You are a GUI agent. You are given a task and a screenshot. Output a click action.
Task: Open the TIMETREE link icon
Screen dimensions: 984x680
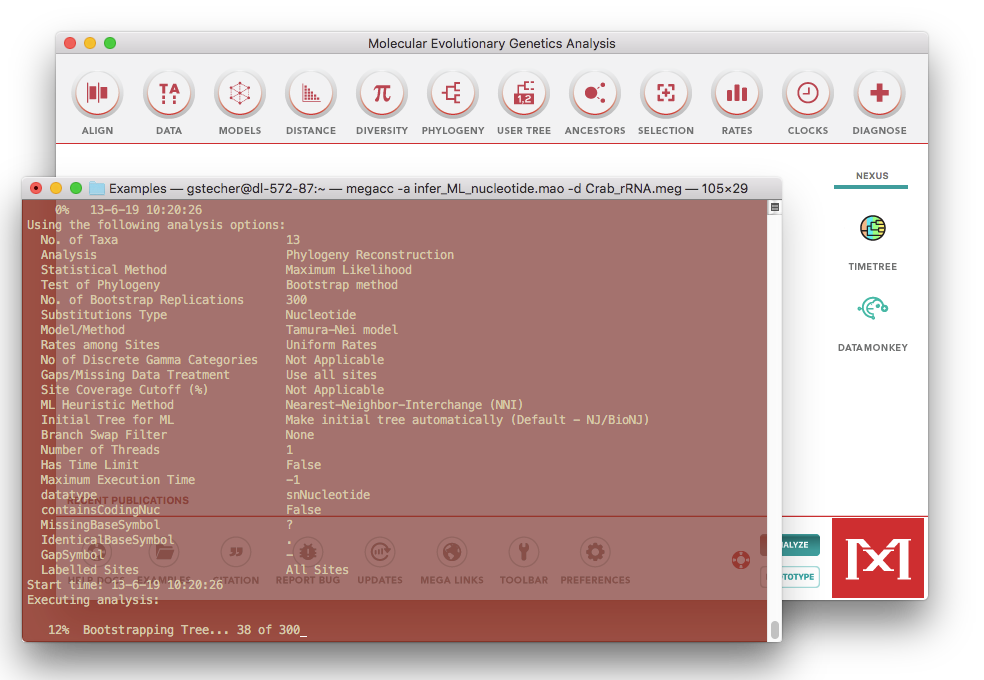(x=872, y=228)
